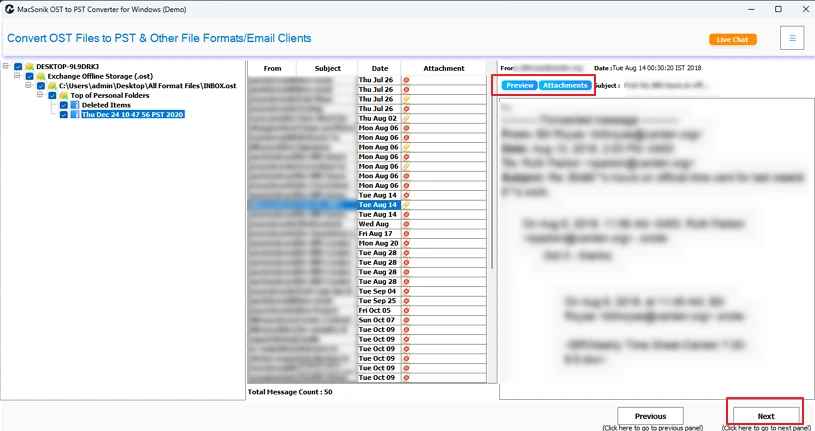Viewport: 815px width, 431px height.
Task: Click the Exchange Offline Storage folder icon
Action: 41,76
